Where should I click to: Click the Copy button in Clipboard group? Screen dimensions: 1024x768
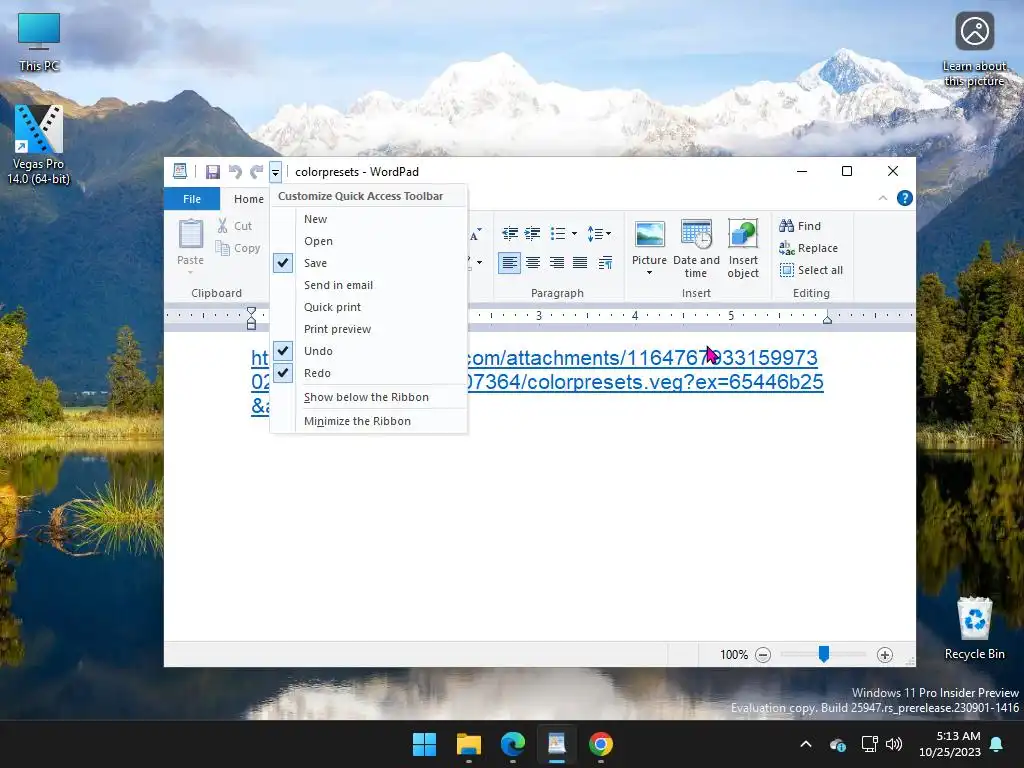tap(238, 248)
